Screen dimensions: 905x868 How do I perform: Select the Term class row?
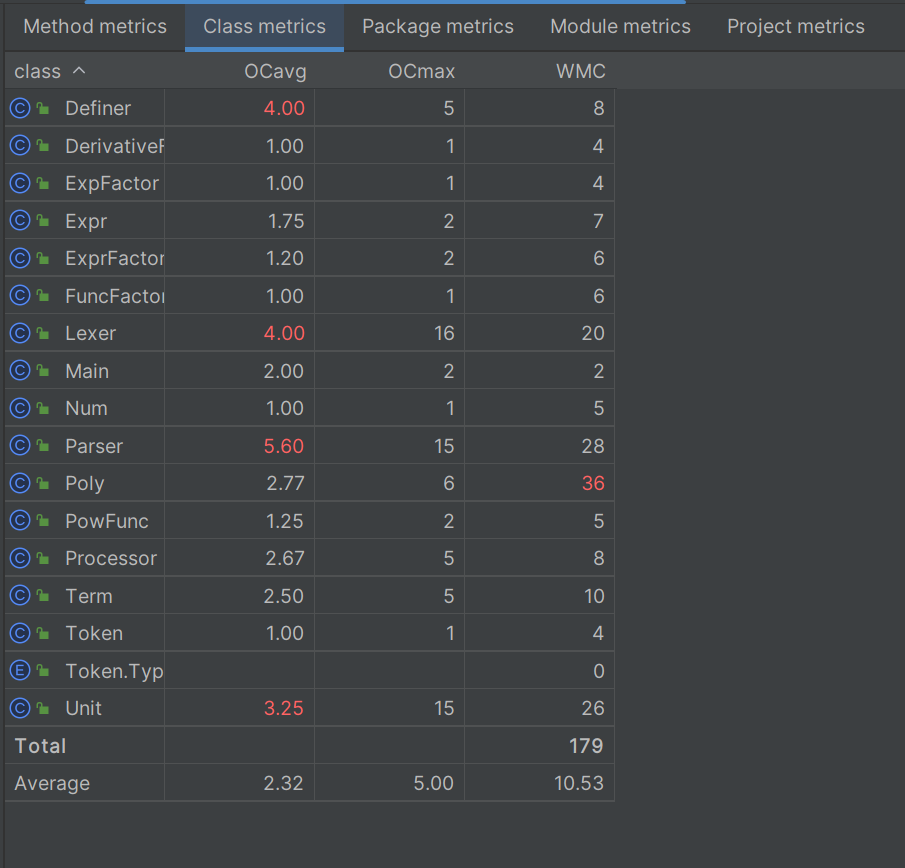(x=310, y=596)
